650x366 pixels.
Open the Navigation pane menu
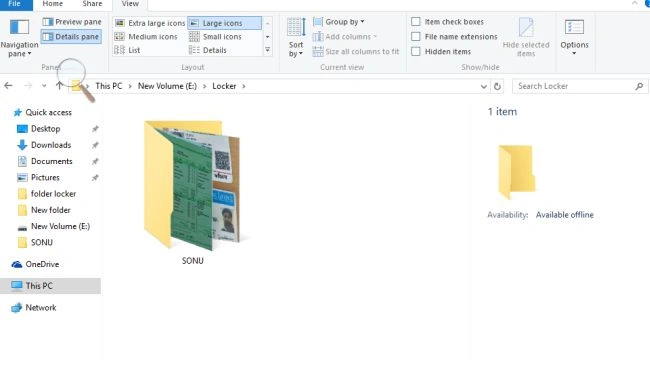pos(19,38)
